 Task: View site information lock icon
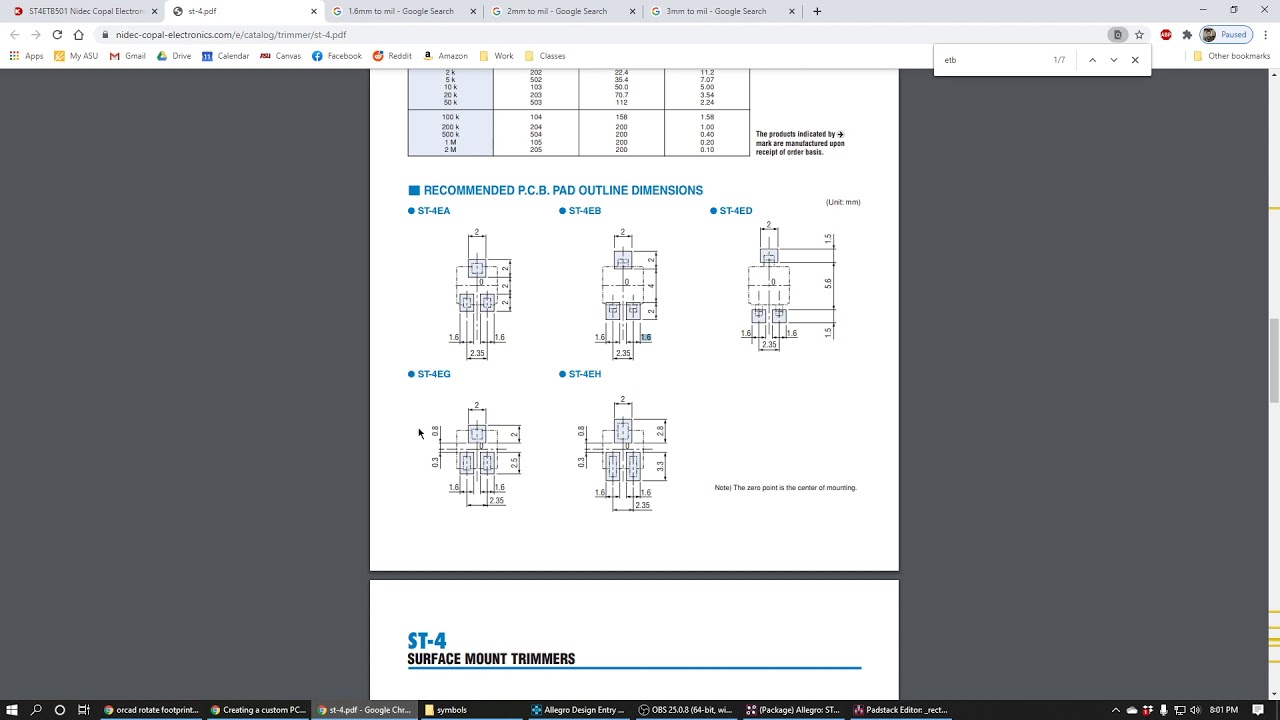pos(105,34)
